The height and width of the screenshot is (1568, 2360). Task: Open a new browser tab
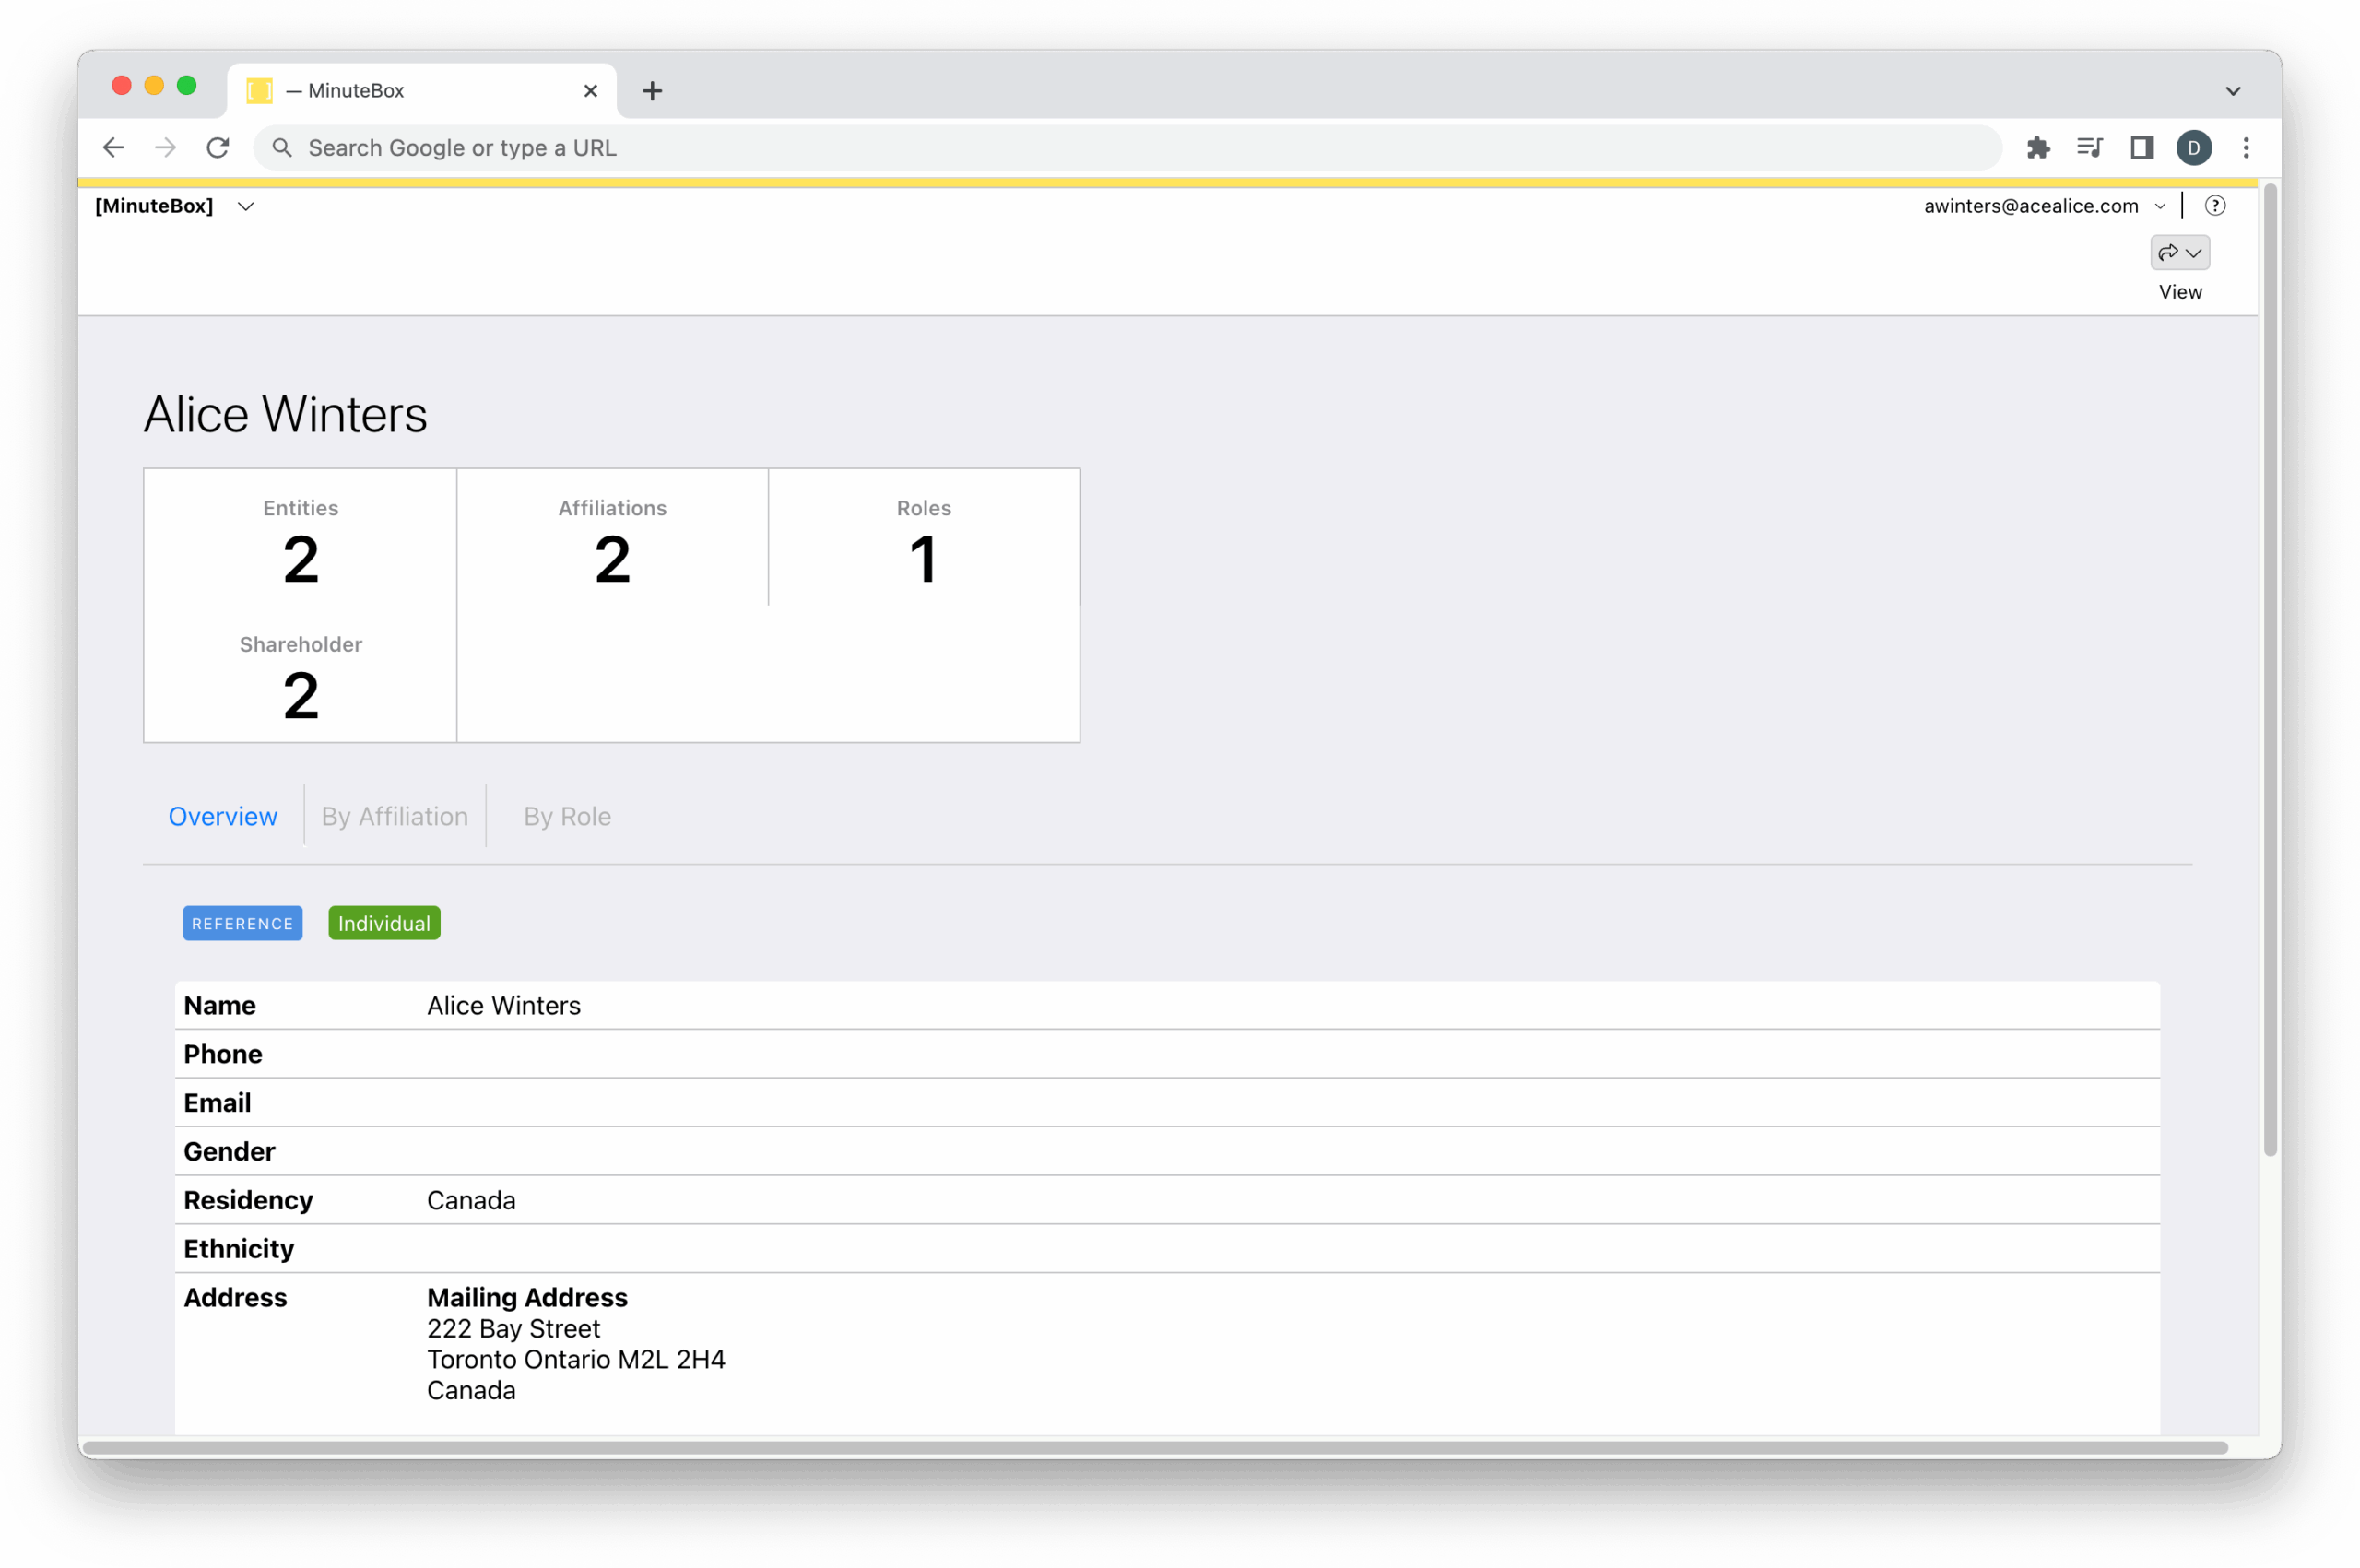click(652, 91)
